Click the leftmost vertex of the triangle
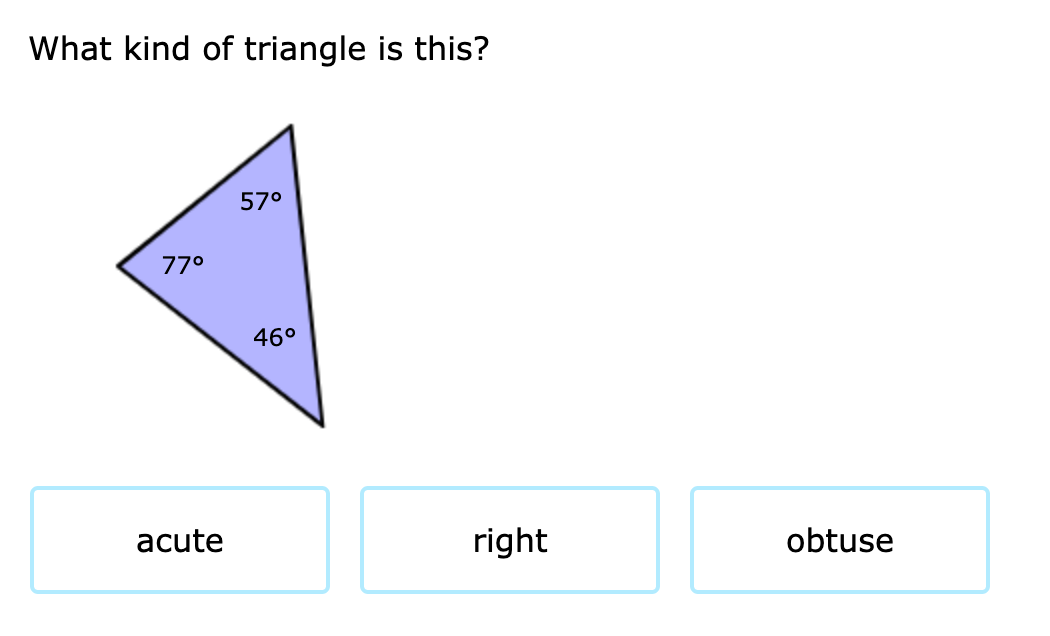 (x=119, y=266)
